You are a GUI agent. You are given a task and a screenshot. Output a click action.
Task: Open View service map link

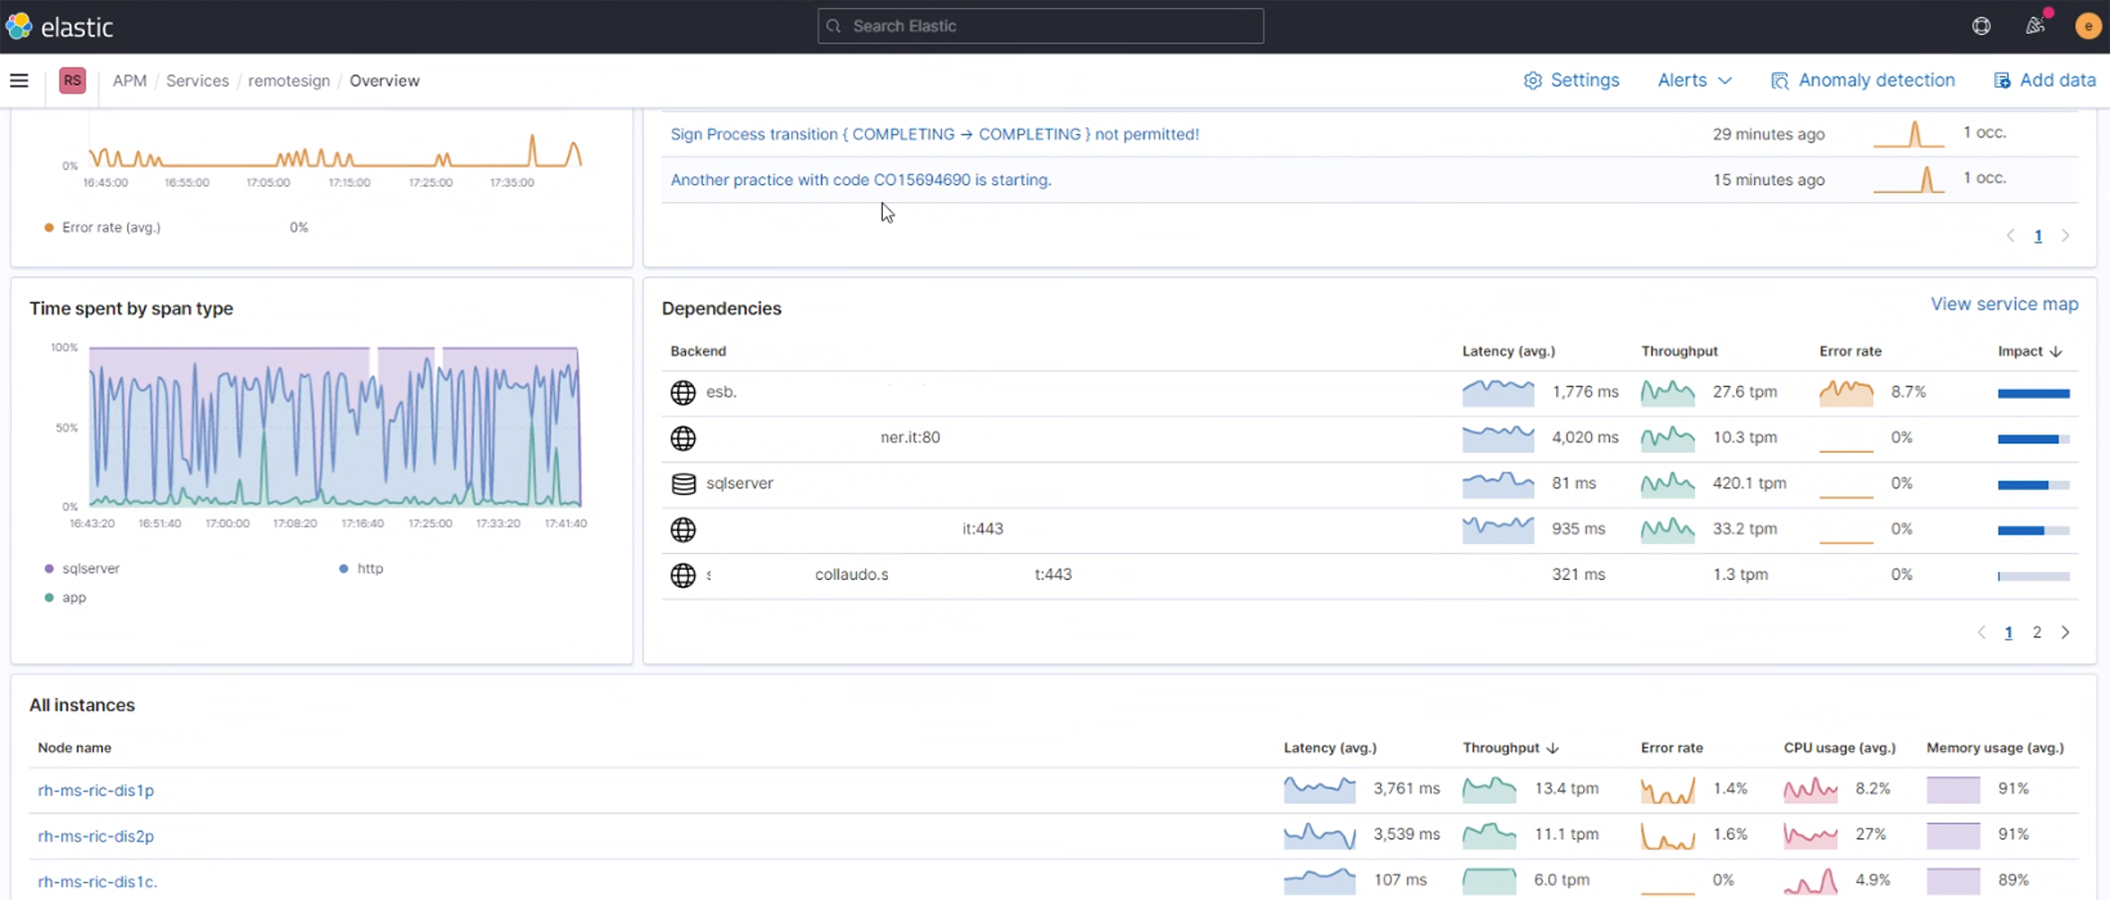pyautogui.click(x=2004, y=304)
